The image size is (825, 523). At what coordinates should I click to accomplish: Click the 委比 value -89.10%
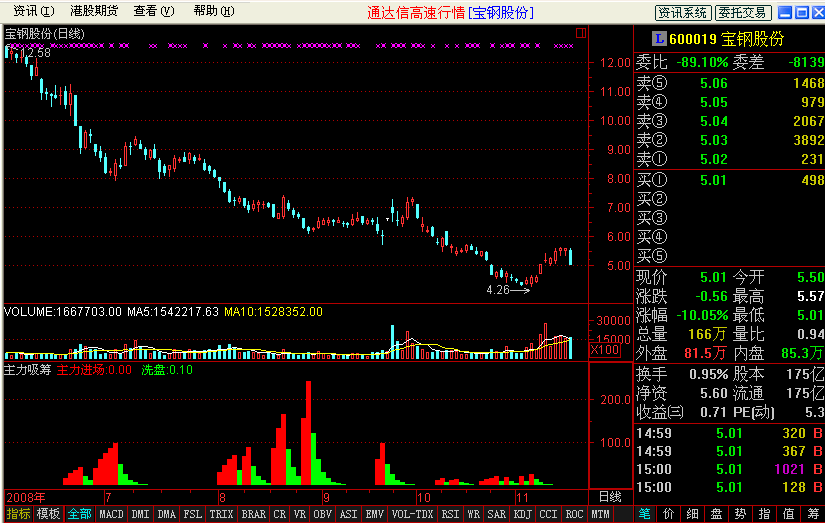coord(702,62)
